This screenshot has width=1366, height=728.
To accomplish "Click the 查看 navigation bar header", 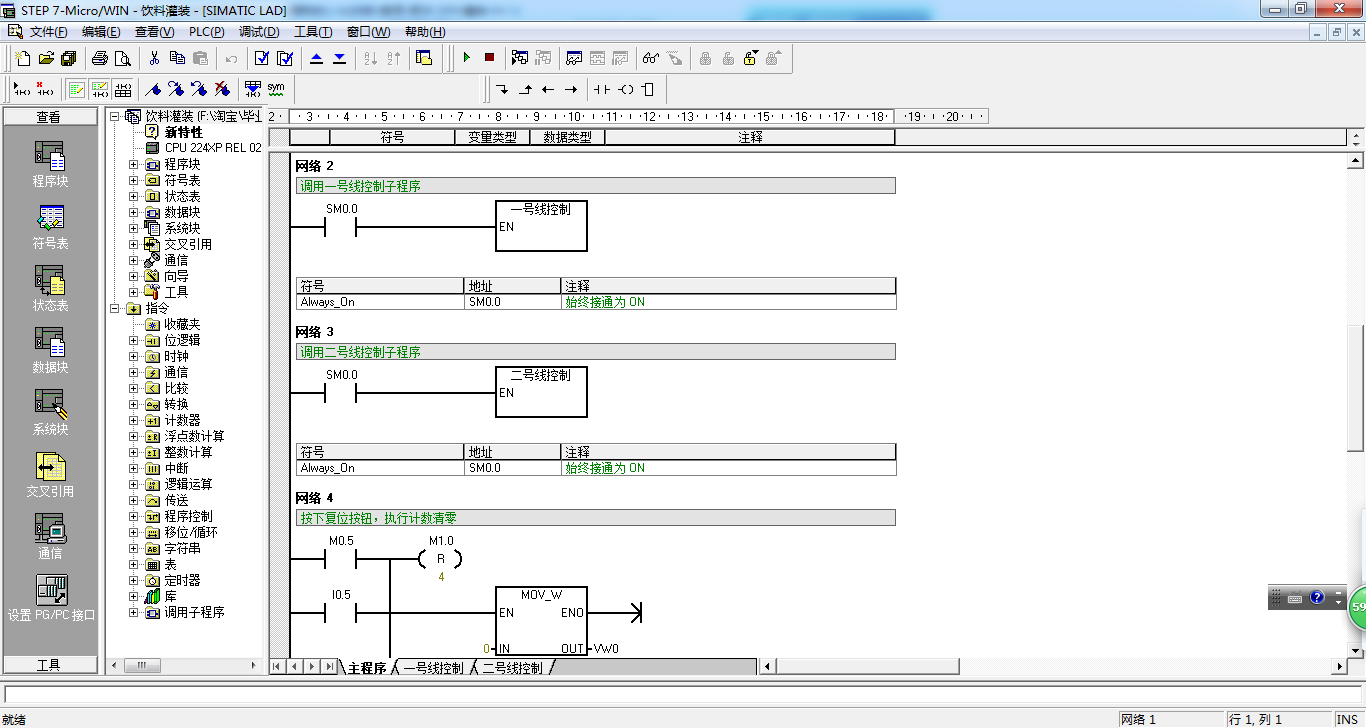I will pyautogui.click(x=50, y=117).
